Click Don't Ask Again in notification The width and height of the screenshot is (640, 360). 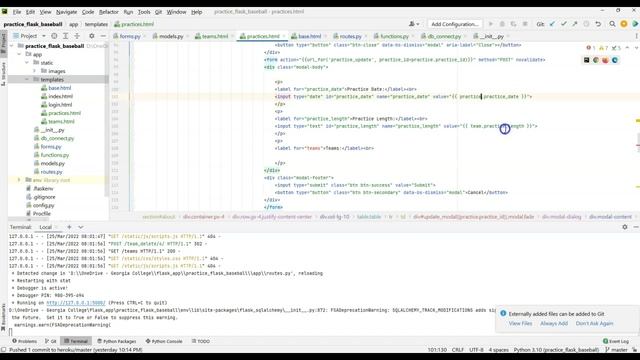click(x=594, y=323)
